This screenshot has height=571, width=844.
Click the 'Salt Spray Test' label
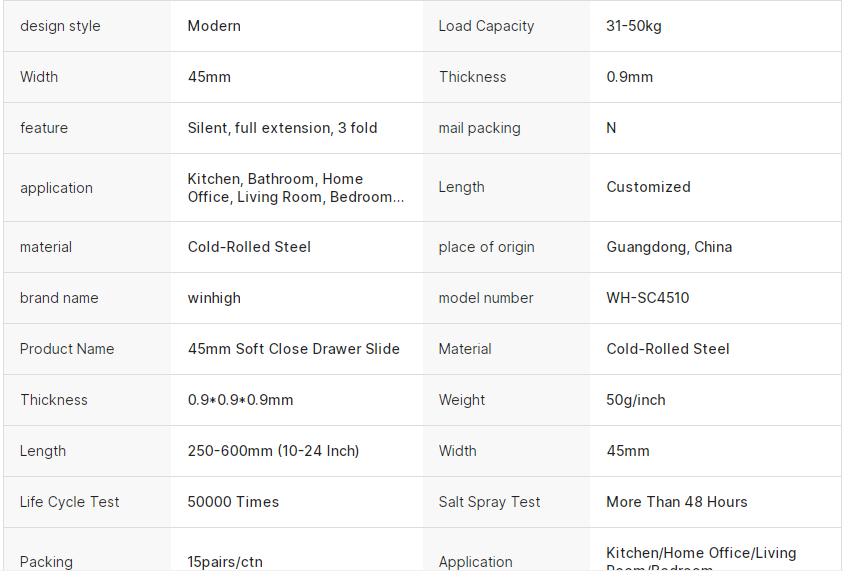(489, 502)
